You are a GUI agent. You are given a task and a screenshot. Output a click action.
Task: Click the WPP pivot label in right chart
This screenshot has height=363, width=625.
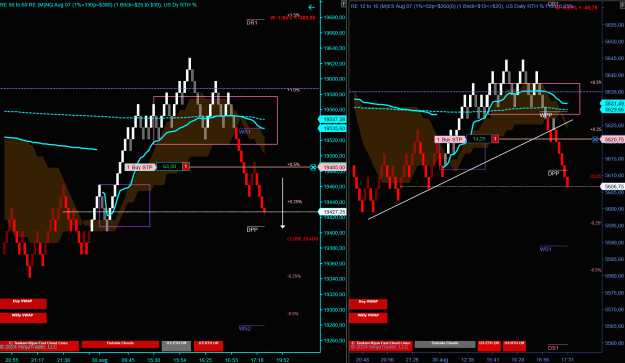(x=546, y=115)
